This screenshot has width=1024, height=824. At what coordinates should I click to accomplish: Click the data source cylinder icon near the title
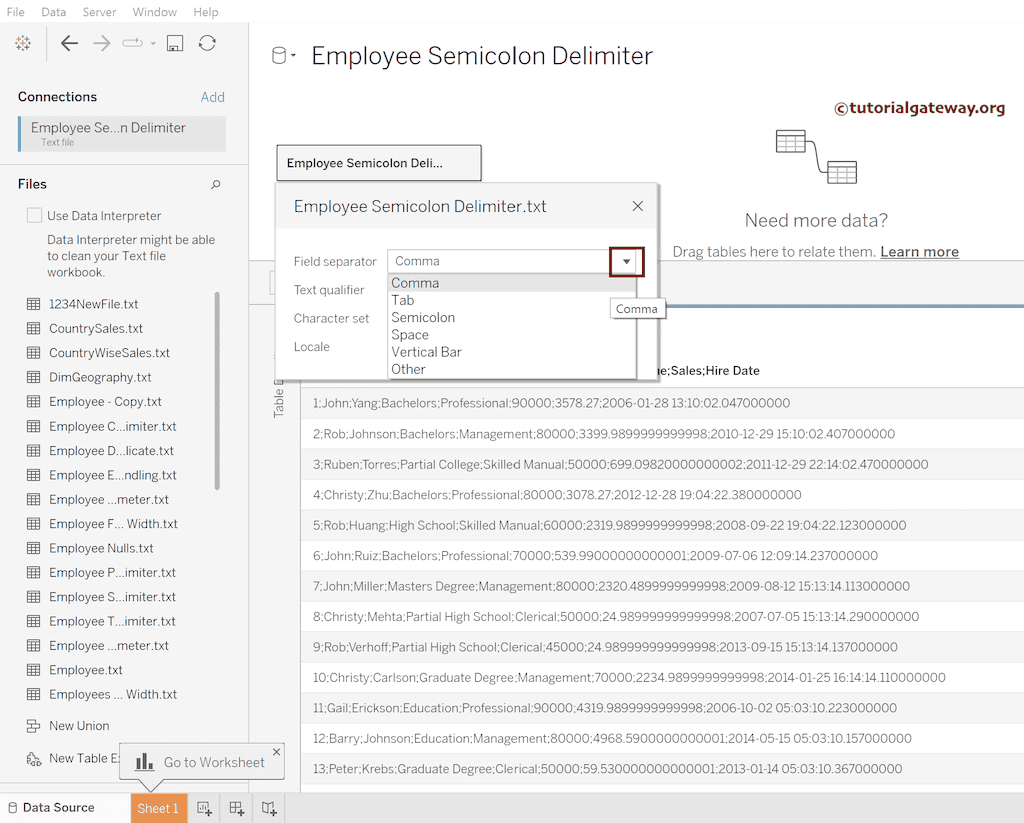point(281,57)
